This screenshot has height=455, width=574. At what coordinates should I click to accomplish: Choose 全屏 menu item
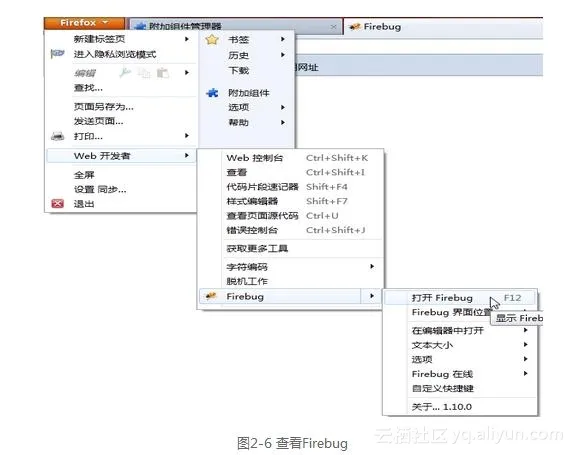pos(120,175)
